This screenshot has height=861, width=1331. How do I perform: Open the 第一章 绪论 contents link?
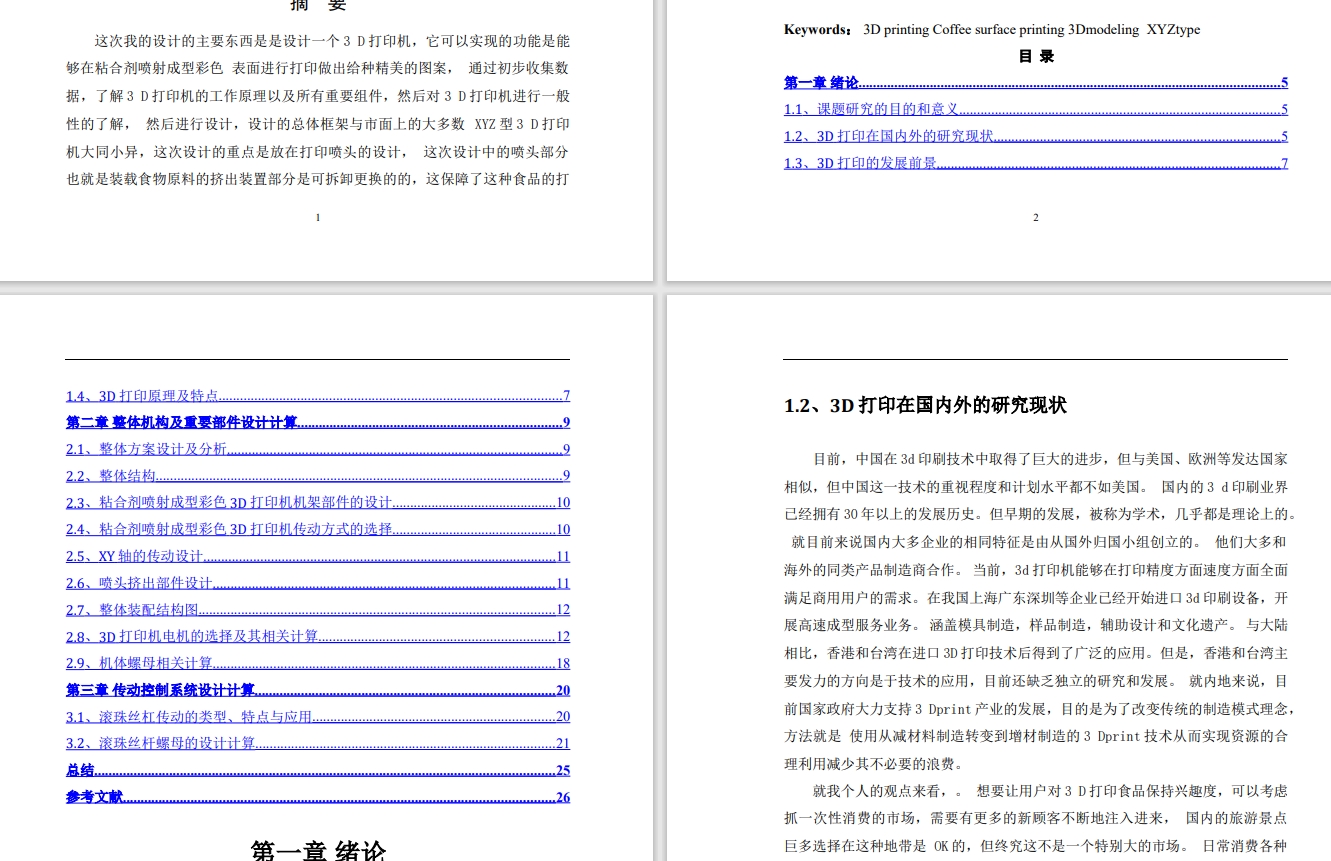(1035, 83)
